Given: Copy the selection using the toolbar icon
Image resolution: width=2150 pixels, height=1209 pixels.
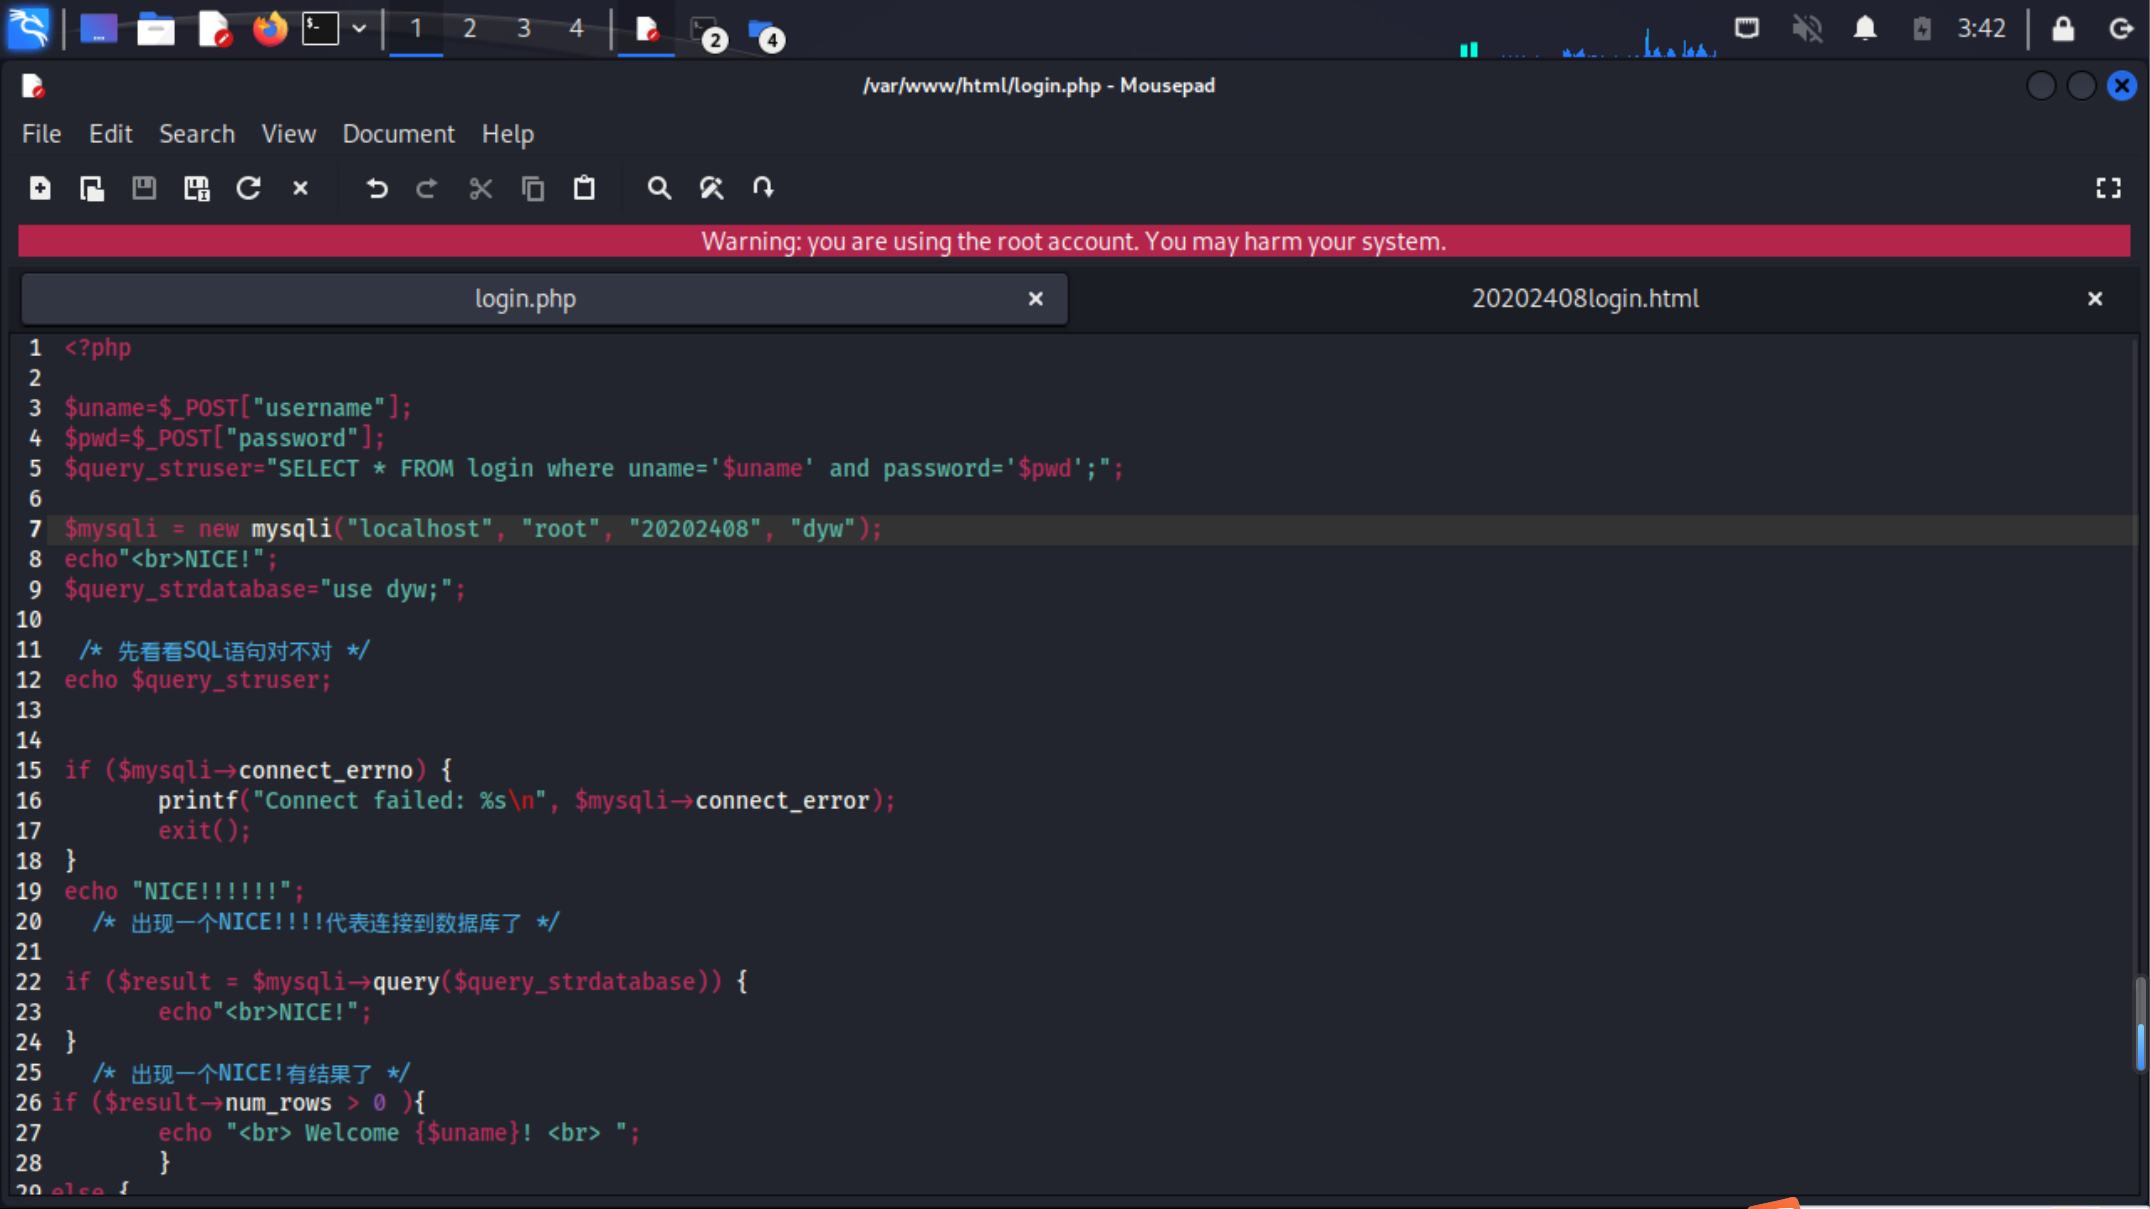Looking at the screenshot, I should click(533, 188).
